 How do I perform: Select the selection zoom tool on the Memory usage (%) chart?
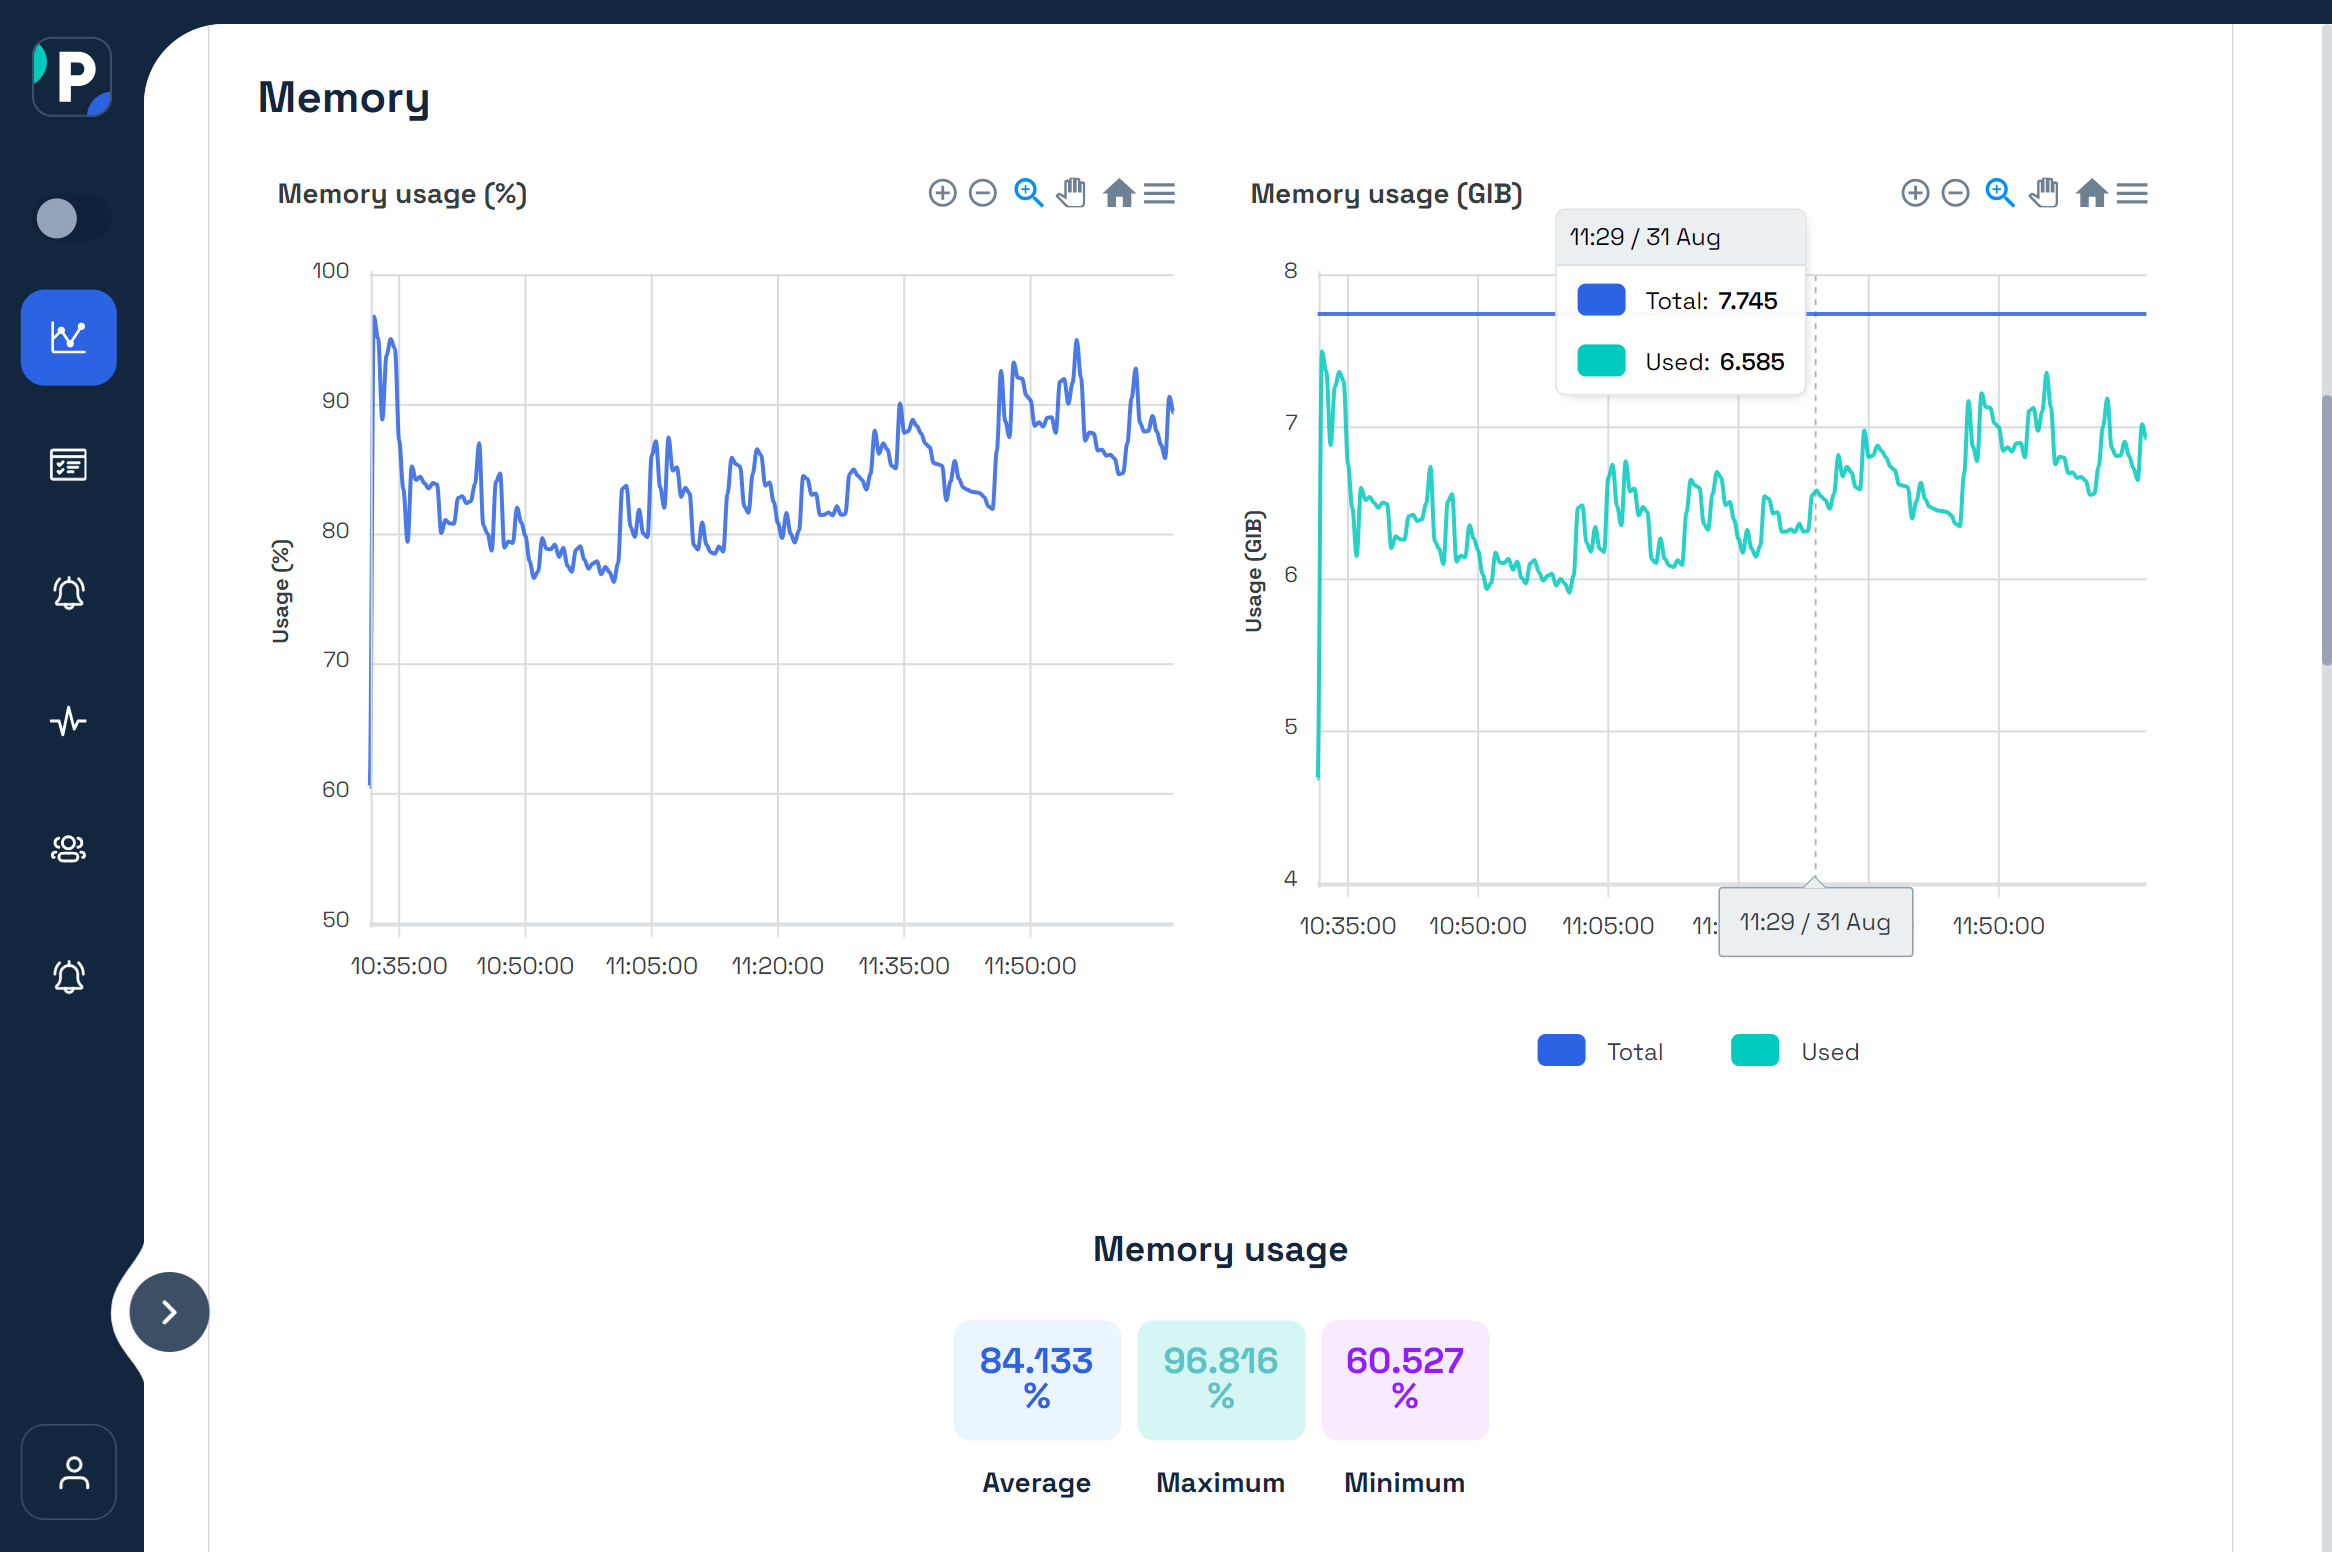click(x=1028, y=193)
